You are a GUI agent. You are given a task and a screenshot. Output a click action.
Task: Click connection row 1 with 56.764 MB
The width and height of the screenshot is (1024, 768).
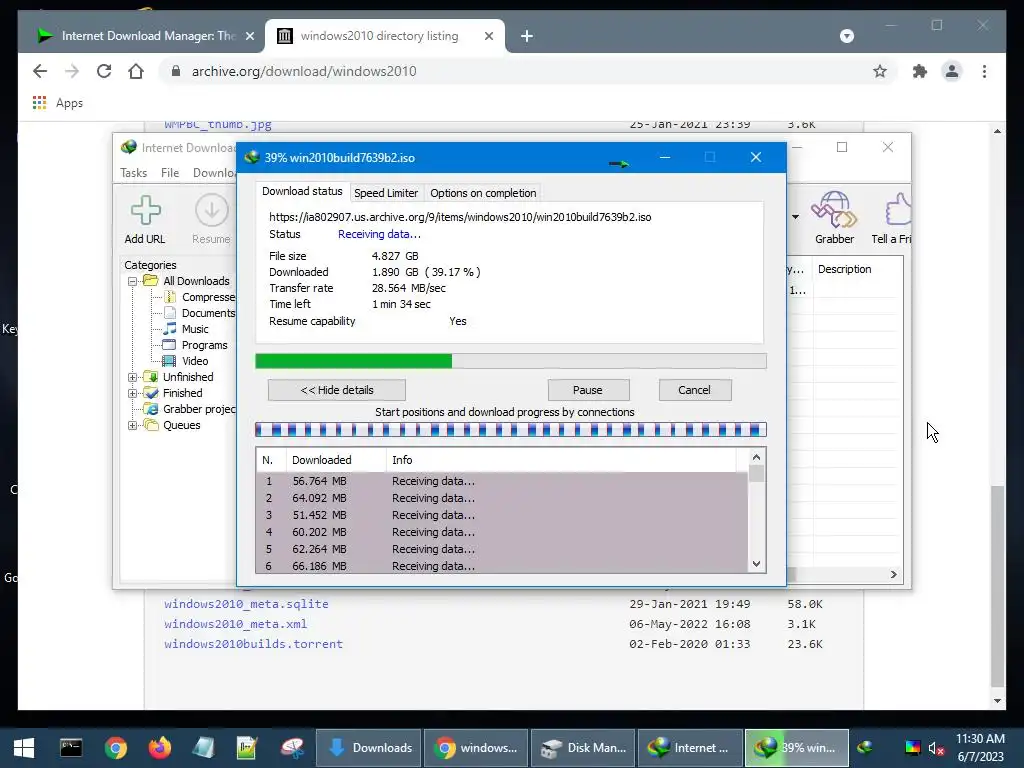click(x=502, y=481)
